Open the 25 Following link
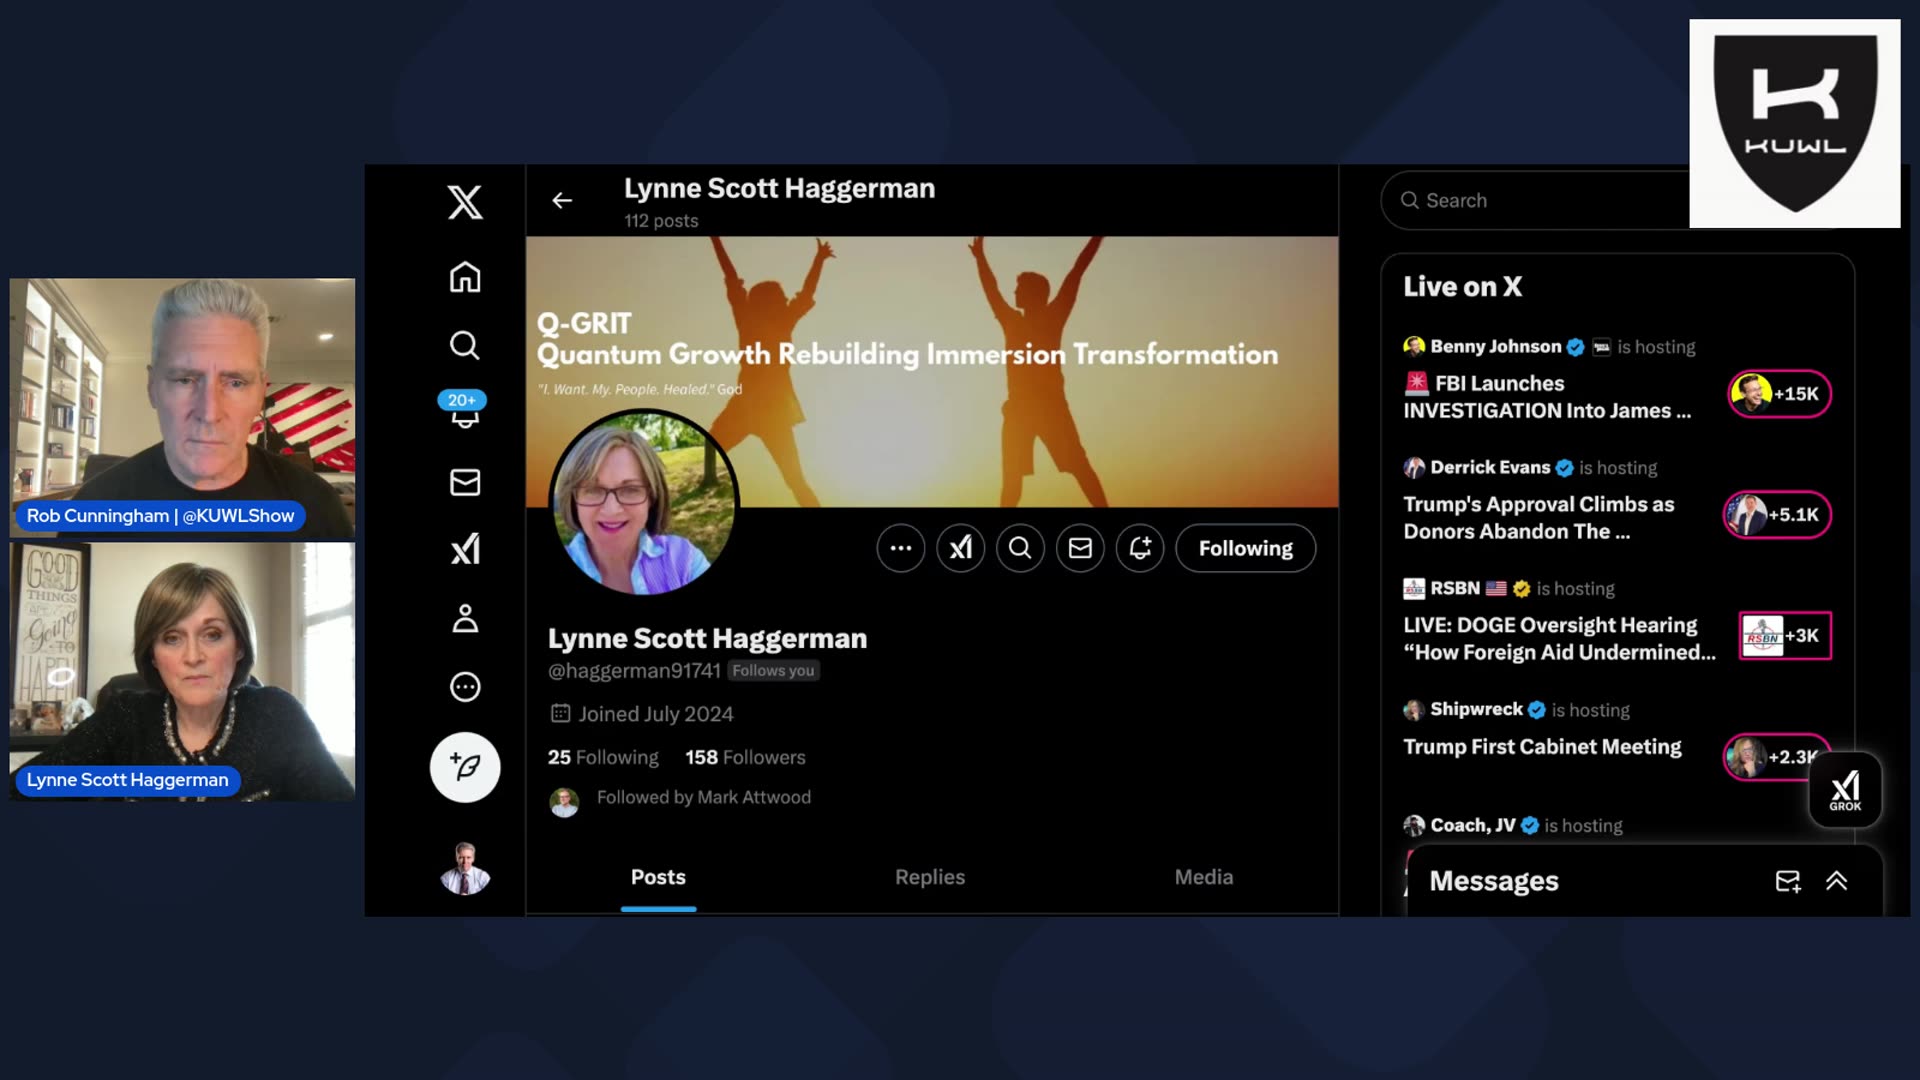 pyautogui.click(x=603, y=757)
